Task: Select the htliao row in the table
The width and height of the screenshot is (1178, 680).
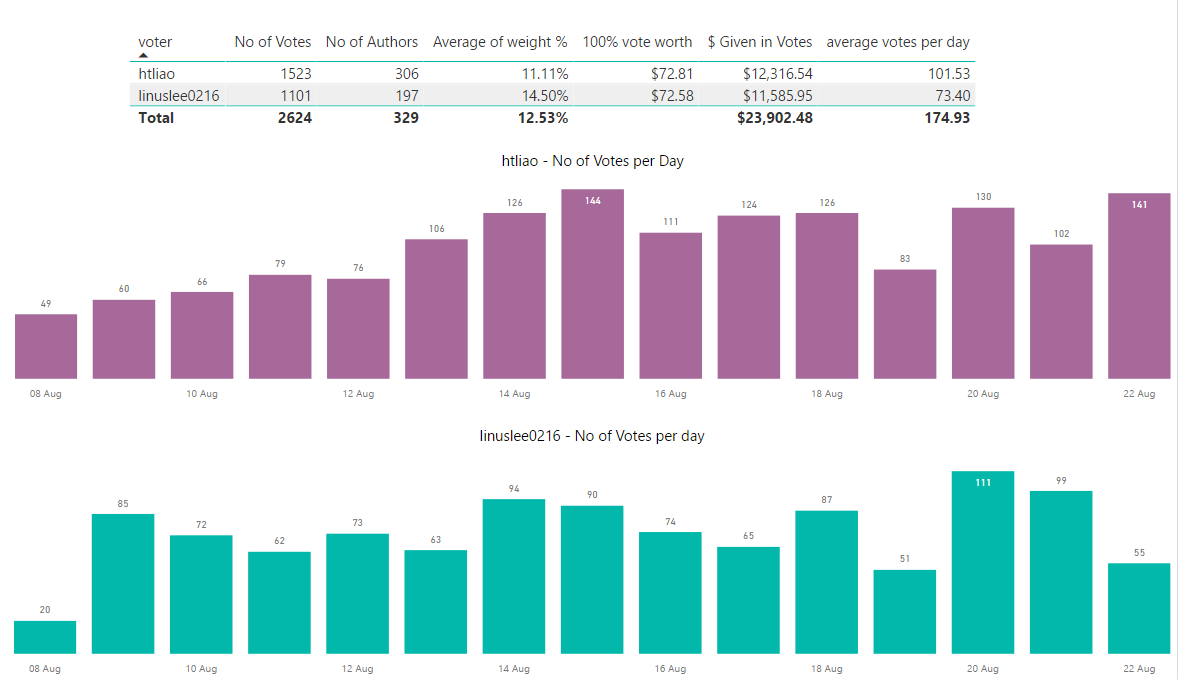Action: (158, 74)
